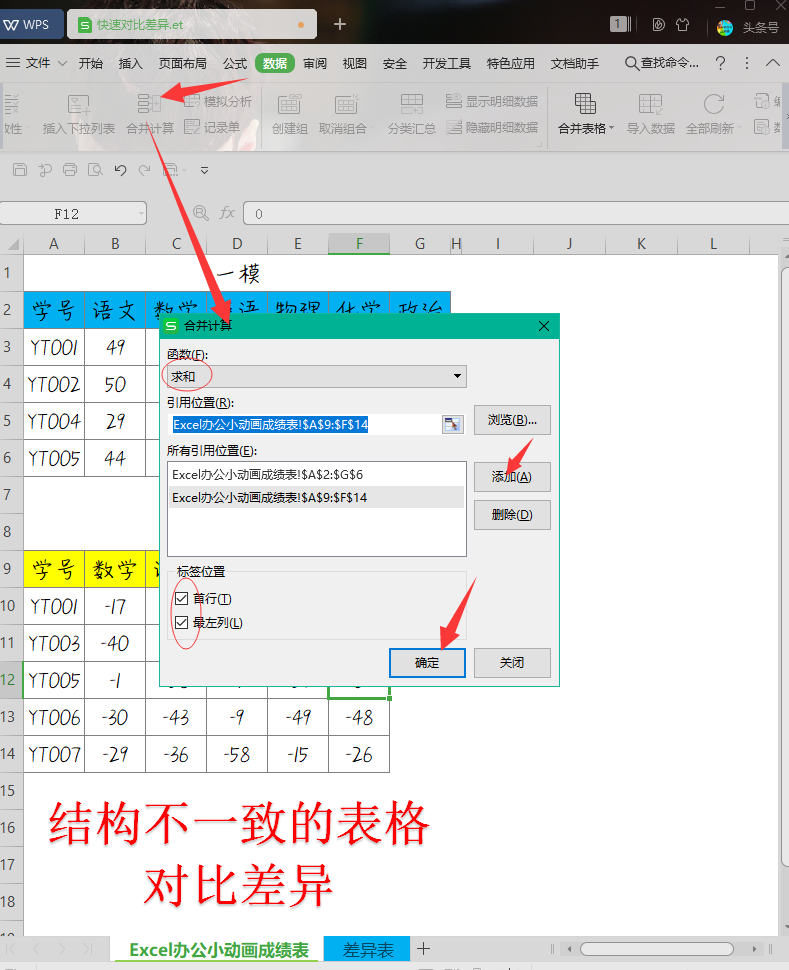This screenshot has width=789, height=970.
Task: Click the 全部刷新 icon
Action: tap(713, 104)
